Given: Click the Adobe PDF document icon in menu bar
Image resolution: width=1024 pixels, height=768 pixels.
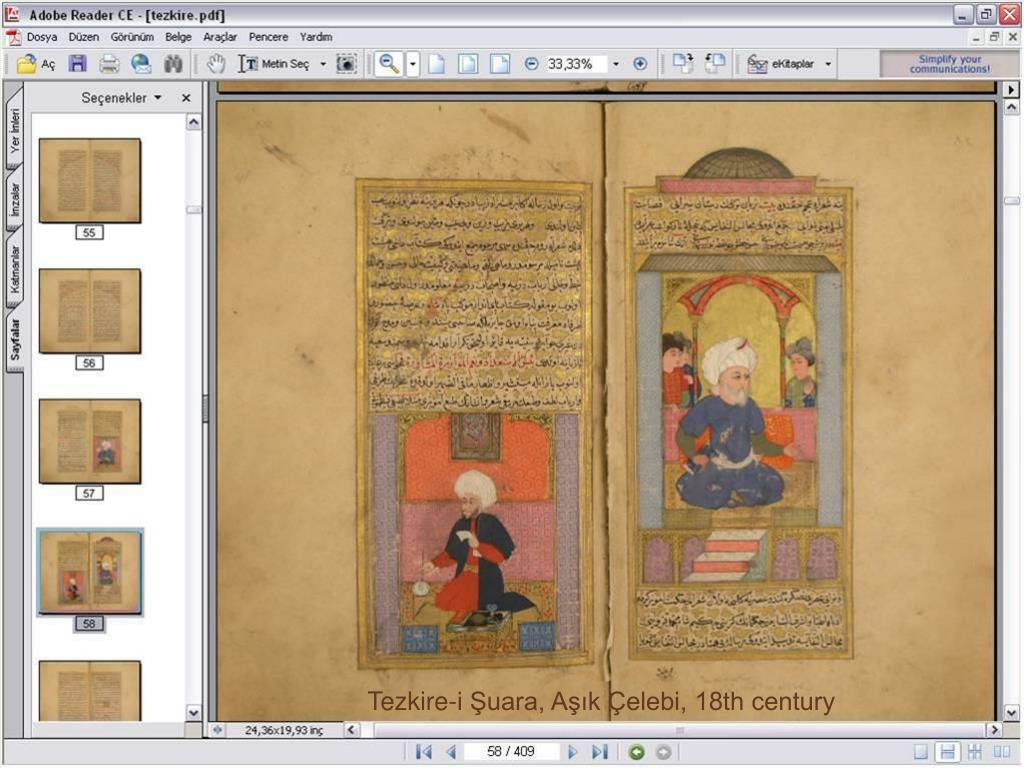Looking at the screenshot, I should tap(13, 37).
